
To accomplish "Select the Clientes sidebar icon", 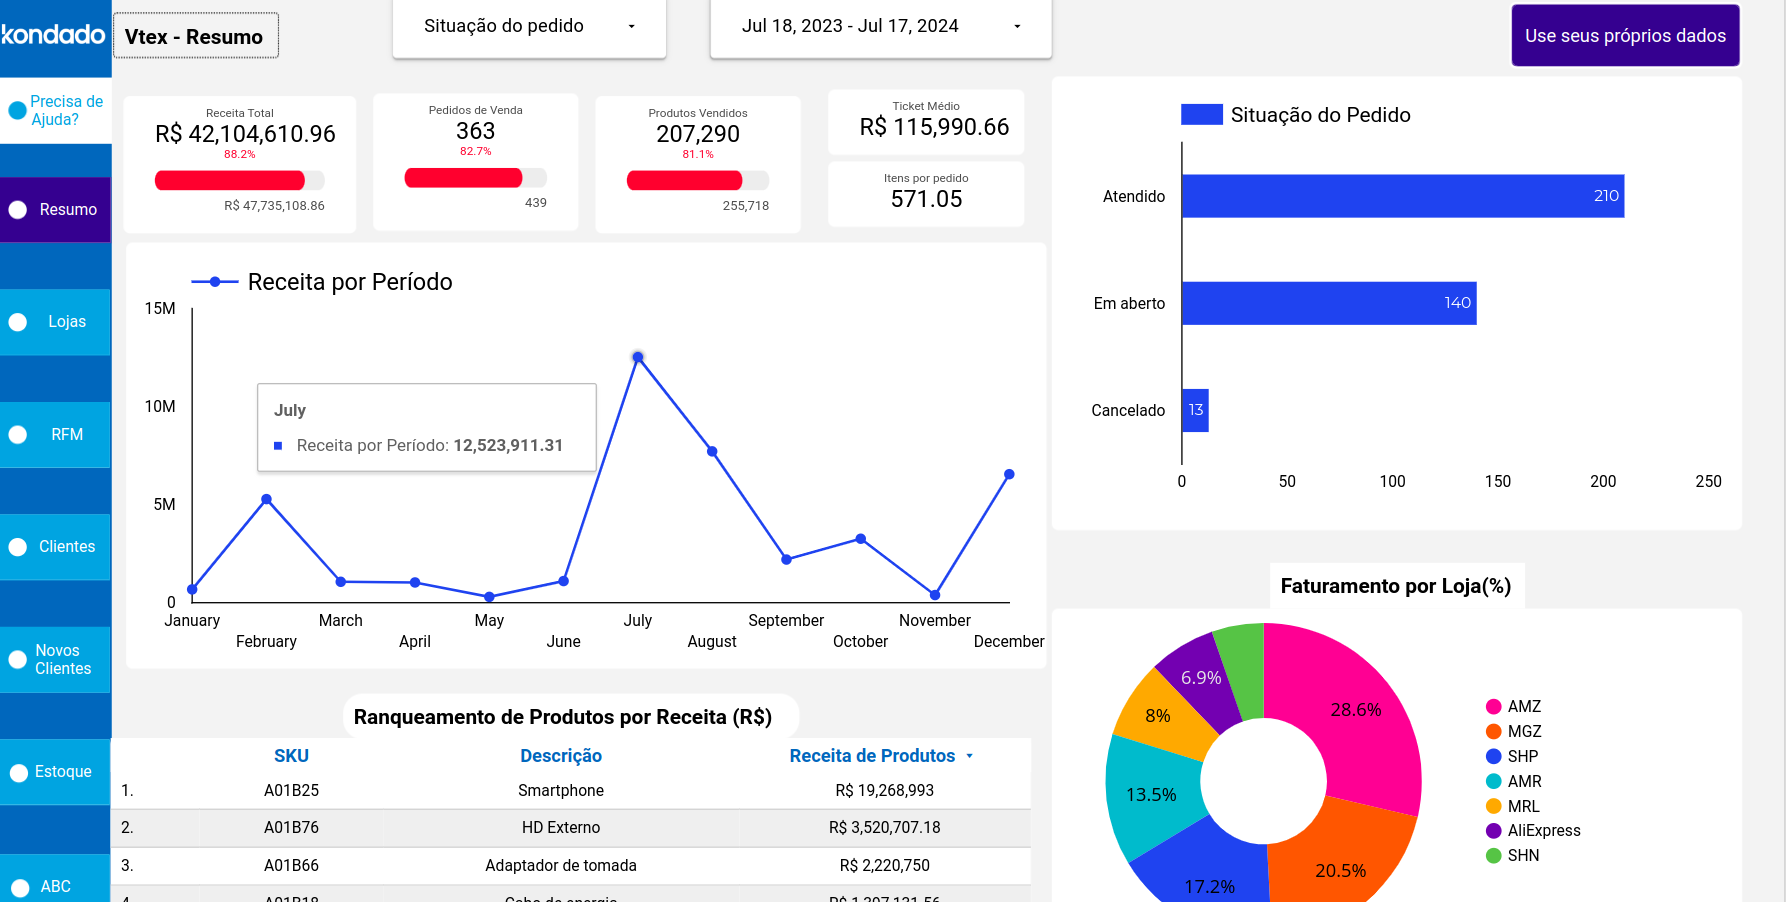I will coord(17,547).
